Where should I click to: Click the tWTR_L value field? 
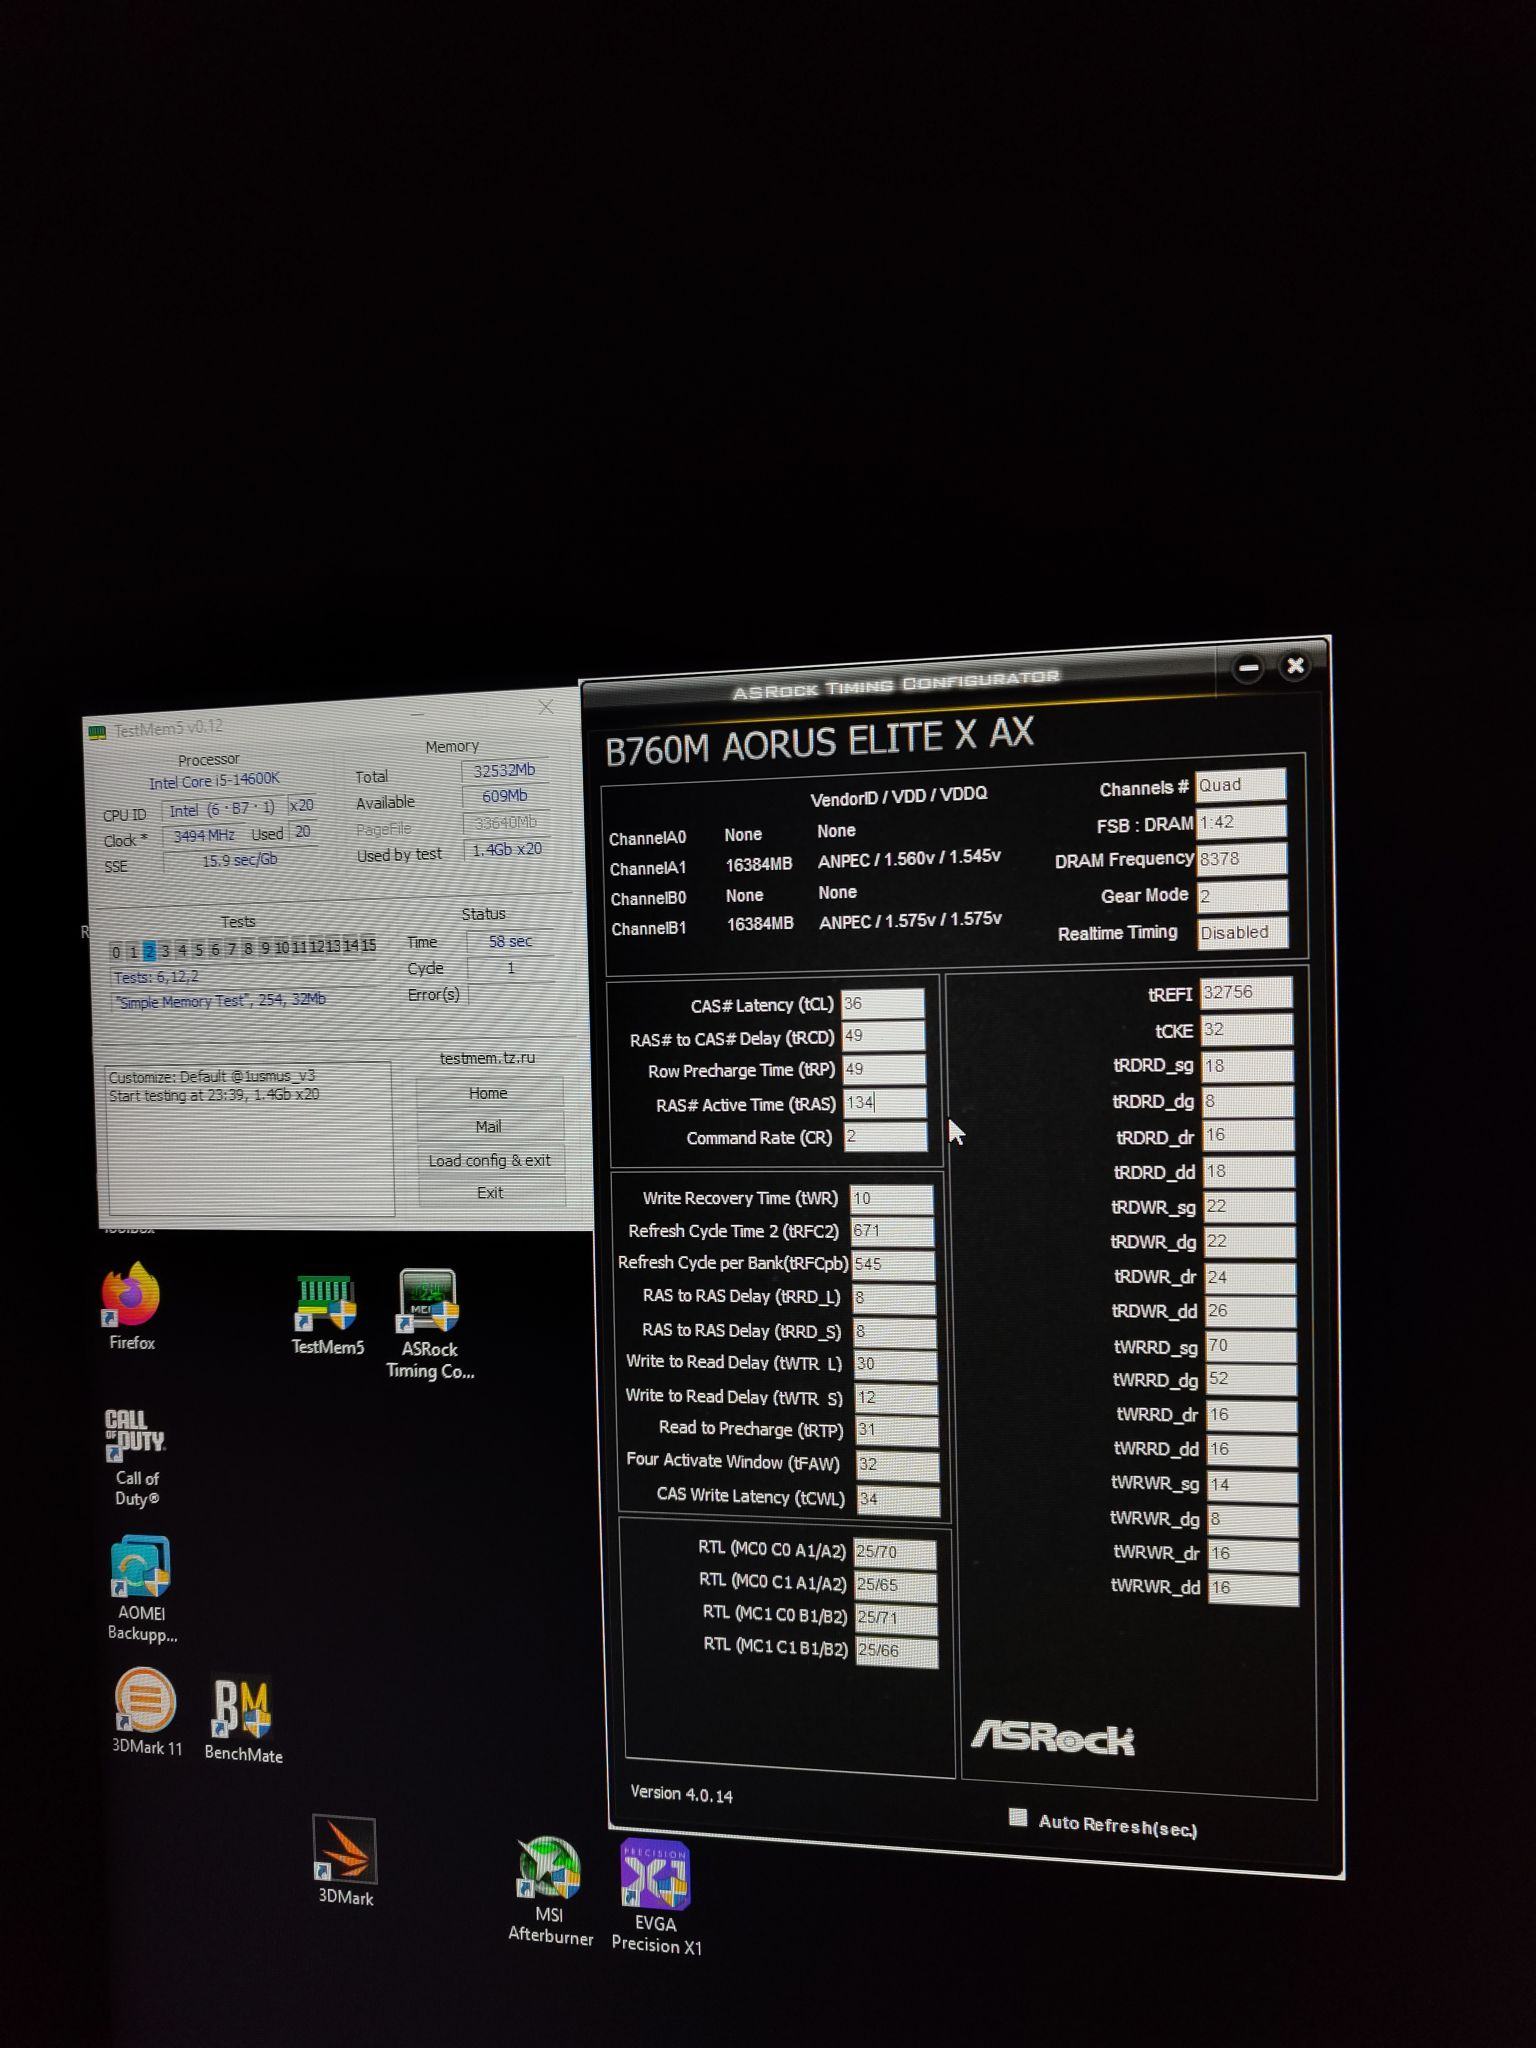(896, 1364)
